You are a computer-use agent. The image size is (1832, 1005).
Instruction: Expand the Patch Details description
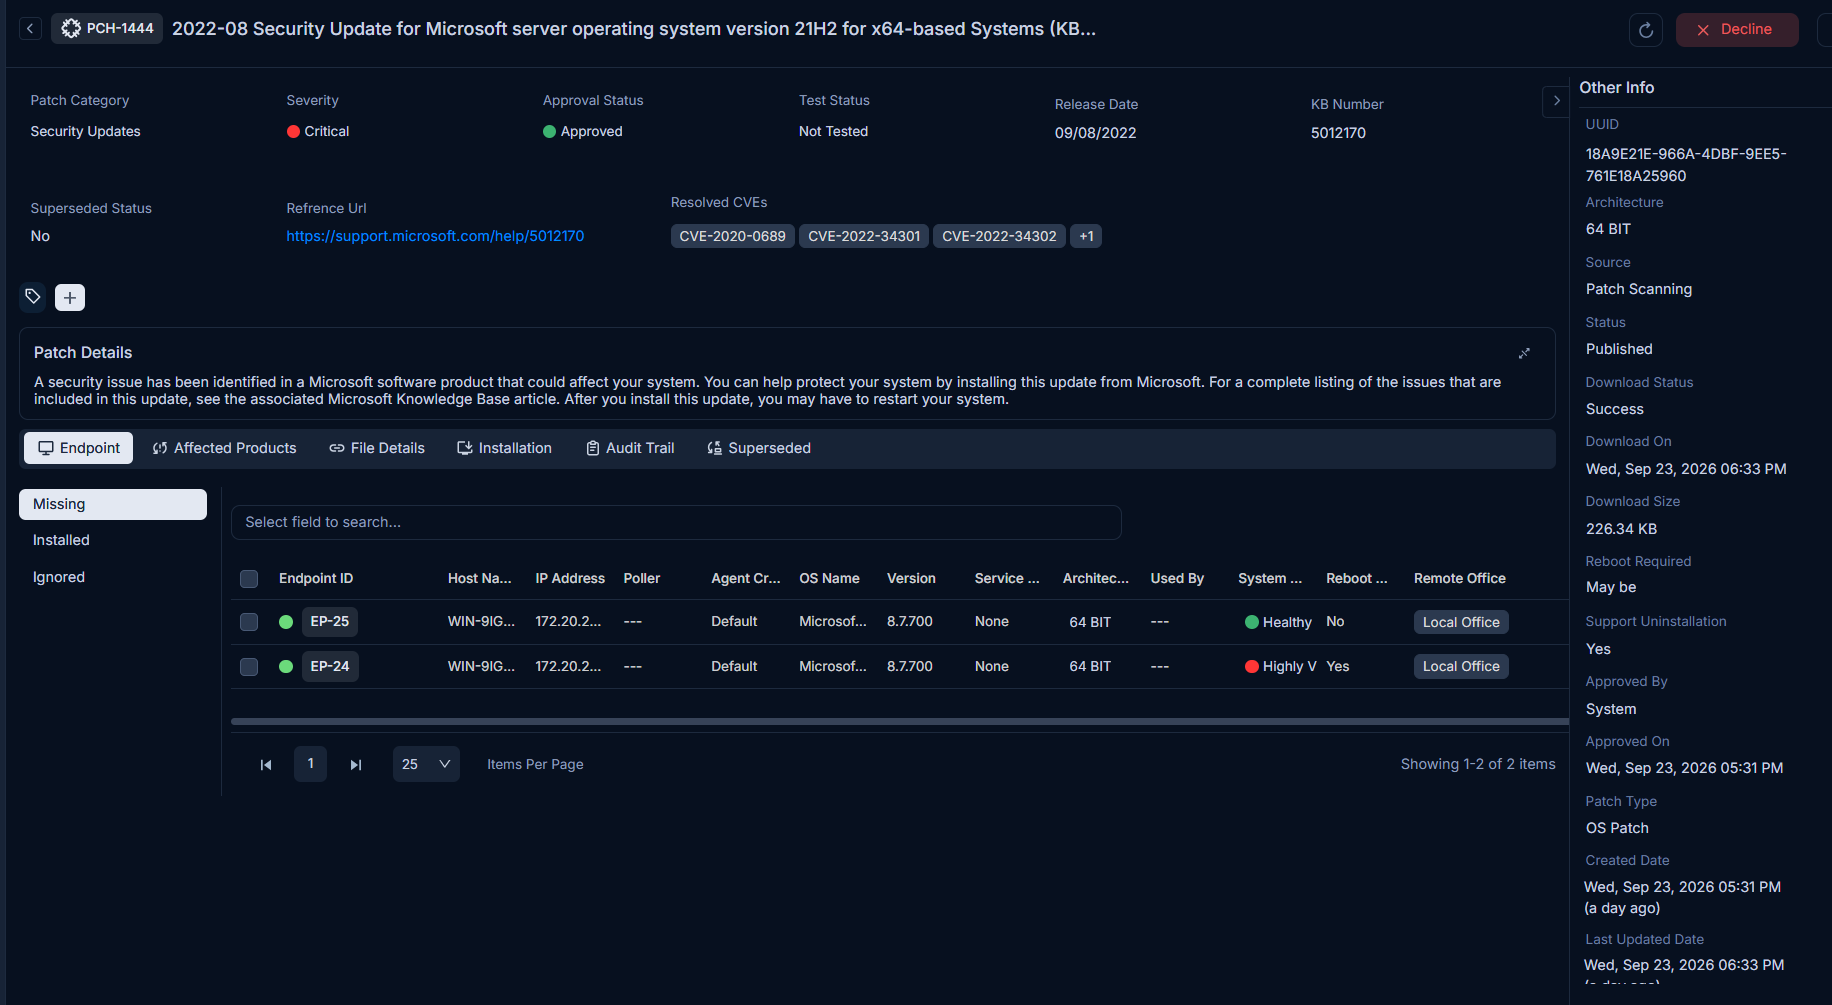(1524, 353)
